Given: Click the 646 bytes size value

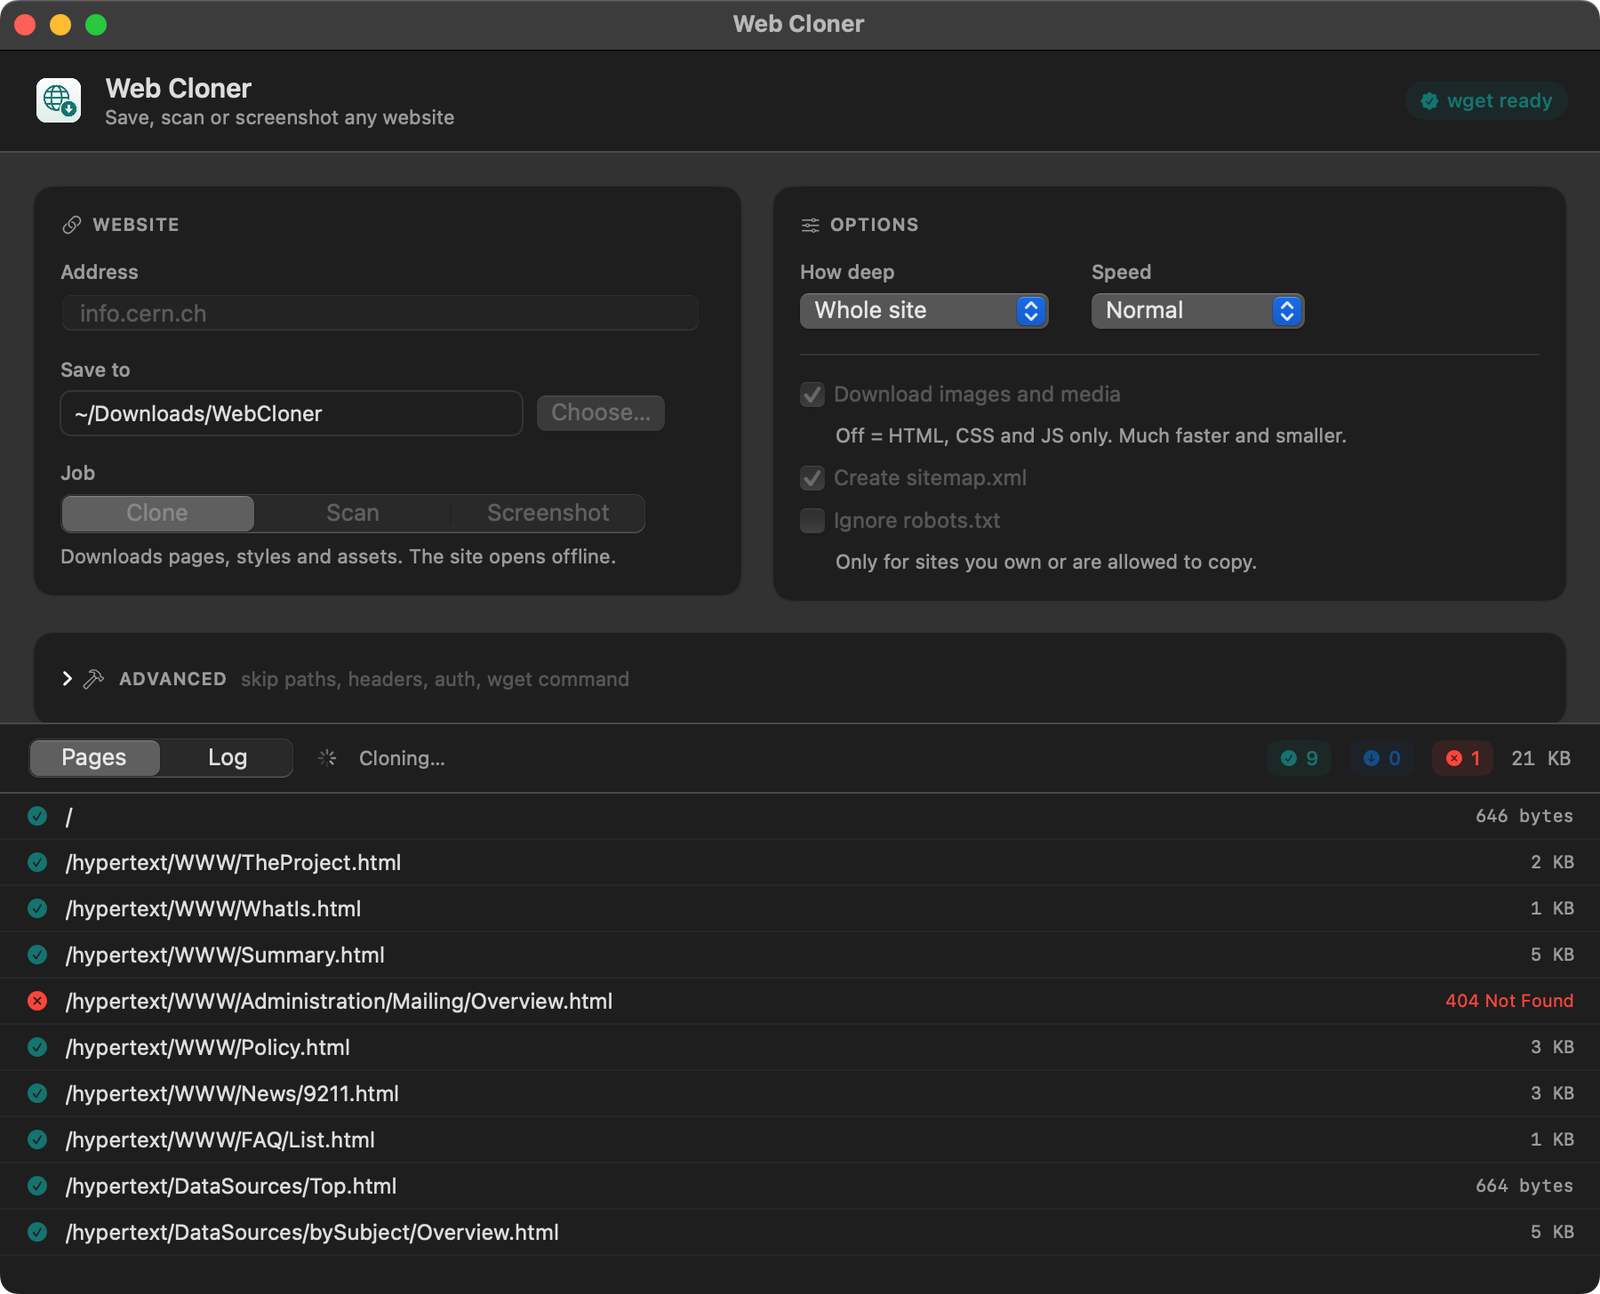Looking at the screenshot, I should (1524, 816).
